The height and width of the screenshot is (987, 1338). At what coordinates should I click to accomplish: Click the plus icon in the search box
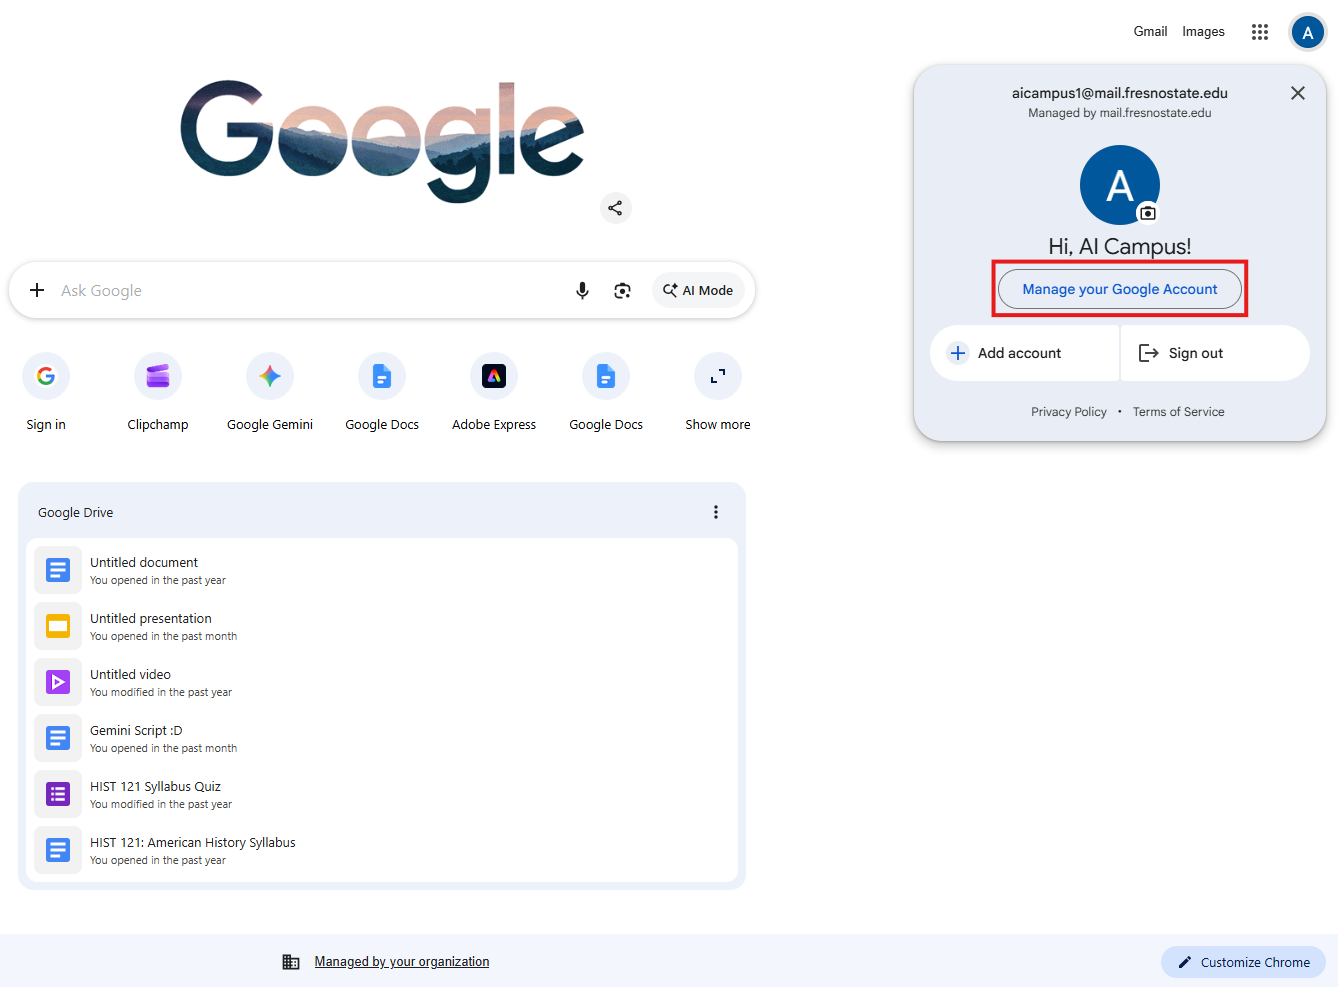tap(37, 290)
